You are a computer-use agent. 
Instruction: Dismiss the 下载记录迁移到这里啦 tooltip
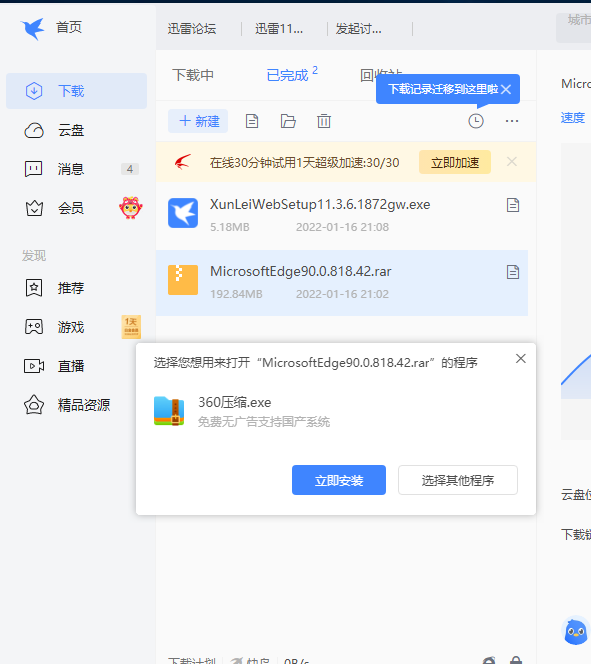click(506, 89)
